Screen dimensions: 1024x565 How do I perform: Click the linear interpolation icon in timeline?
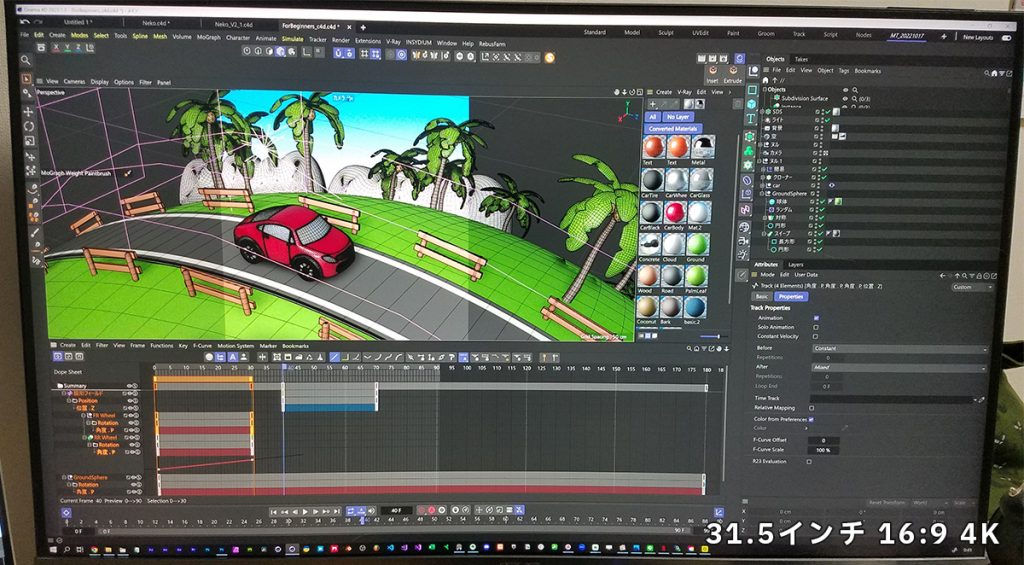[334, 357]
